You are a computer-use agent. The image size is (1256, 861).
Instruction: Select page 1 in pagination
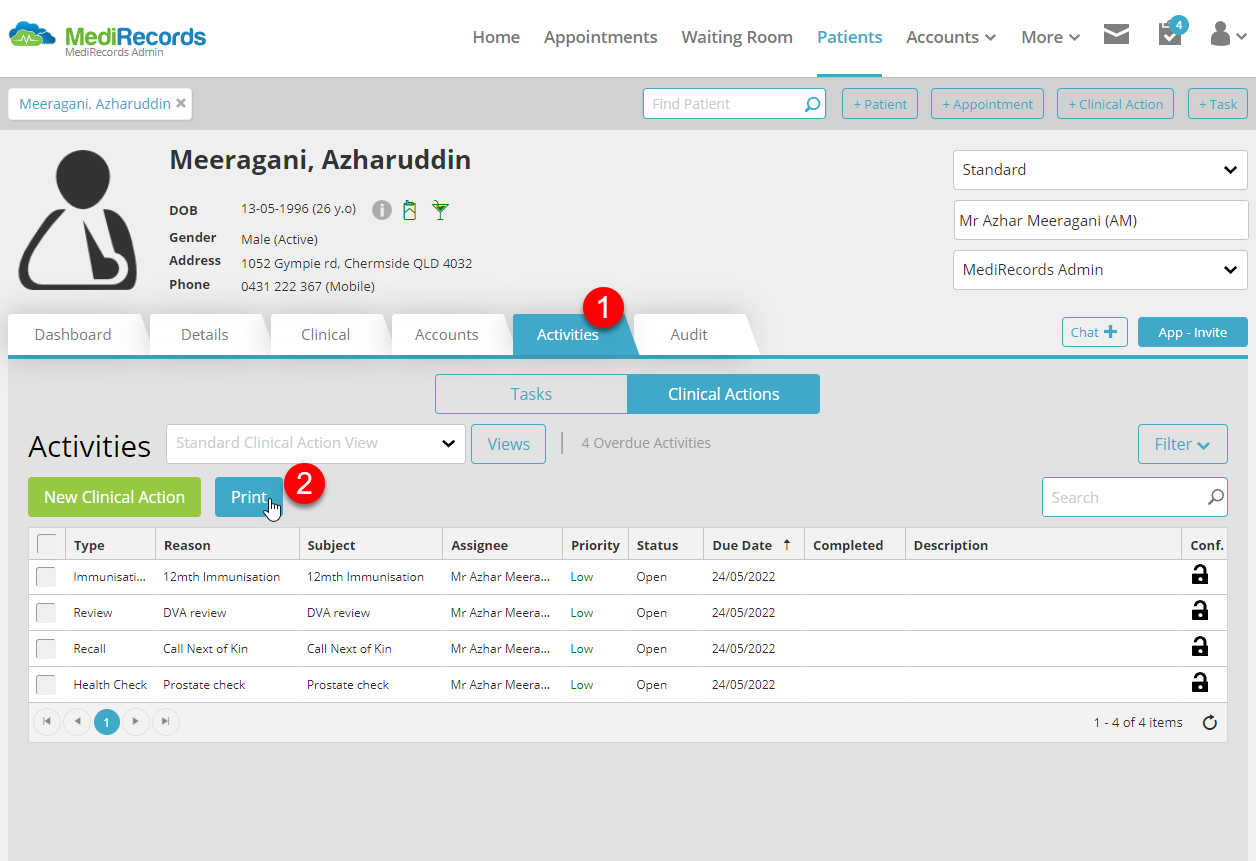point(107,721)
